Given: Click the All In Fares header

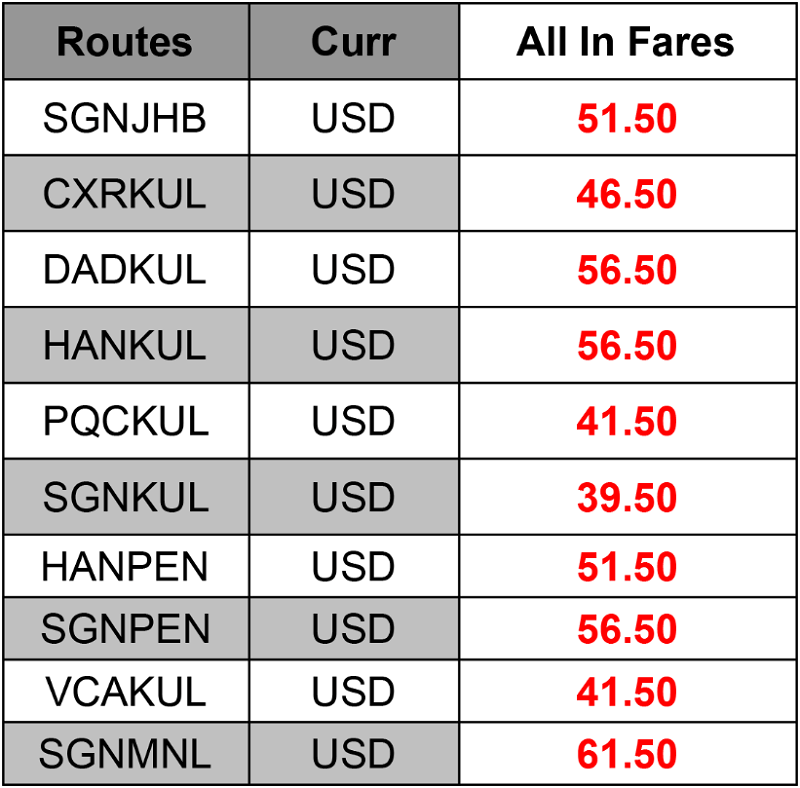Looking at the screenshot, I should pos(626,42).
